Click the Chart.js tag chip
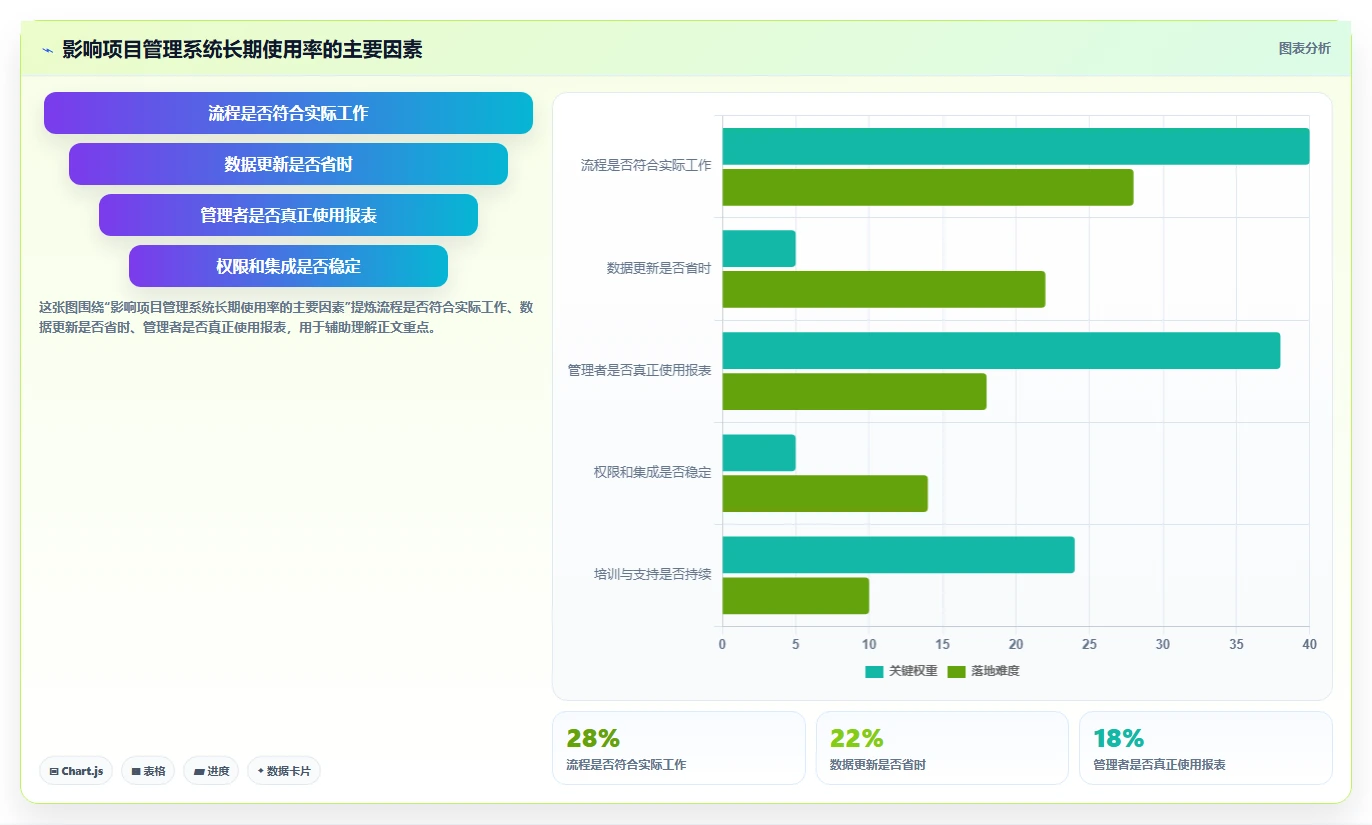The height and width of the screenshot is (825, 1372). [x=76, y=771]
